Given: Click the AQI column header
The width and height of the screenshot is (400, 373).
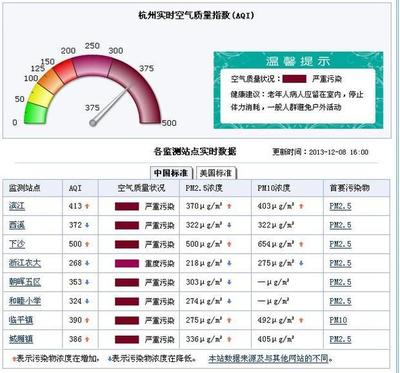Looking at the screenshot, I should (75, 188).
